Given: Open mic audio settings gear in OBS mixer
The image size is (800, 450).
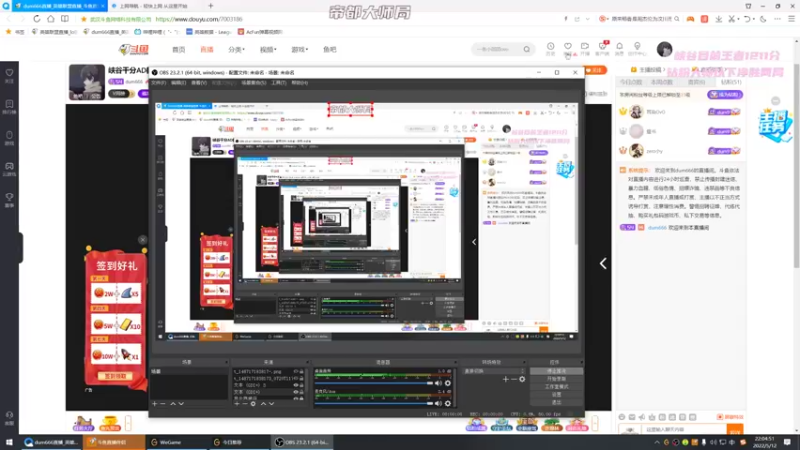Looking at the screenshot, I should (x=447, y=404).
